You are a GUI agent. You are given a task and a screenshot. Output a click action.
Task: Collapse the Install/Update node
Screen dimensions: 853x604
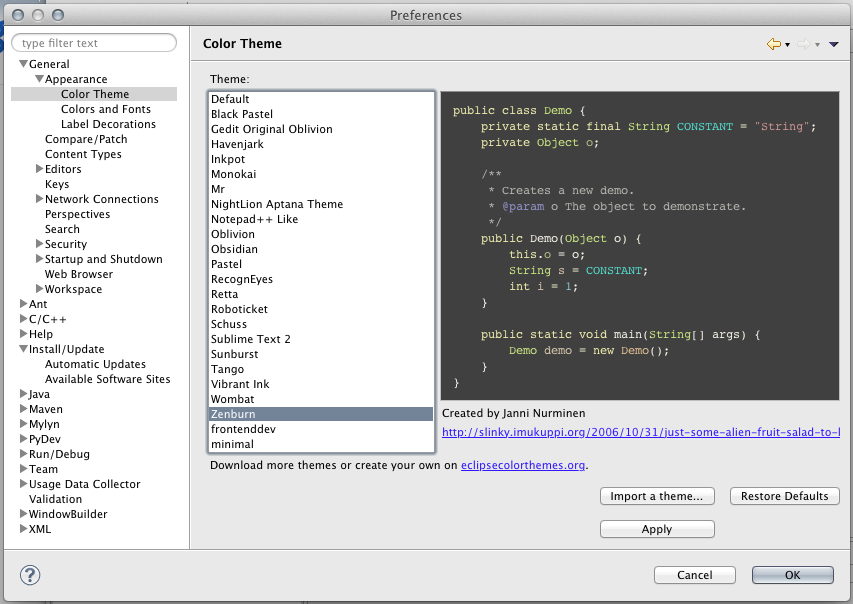click(23, 349)
